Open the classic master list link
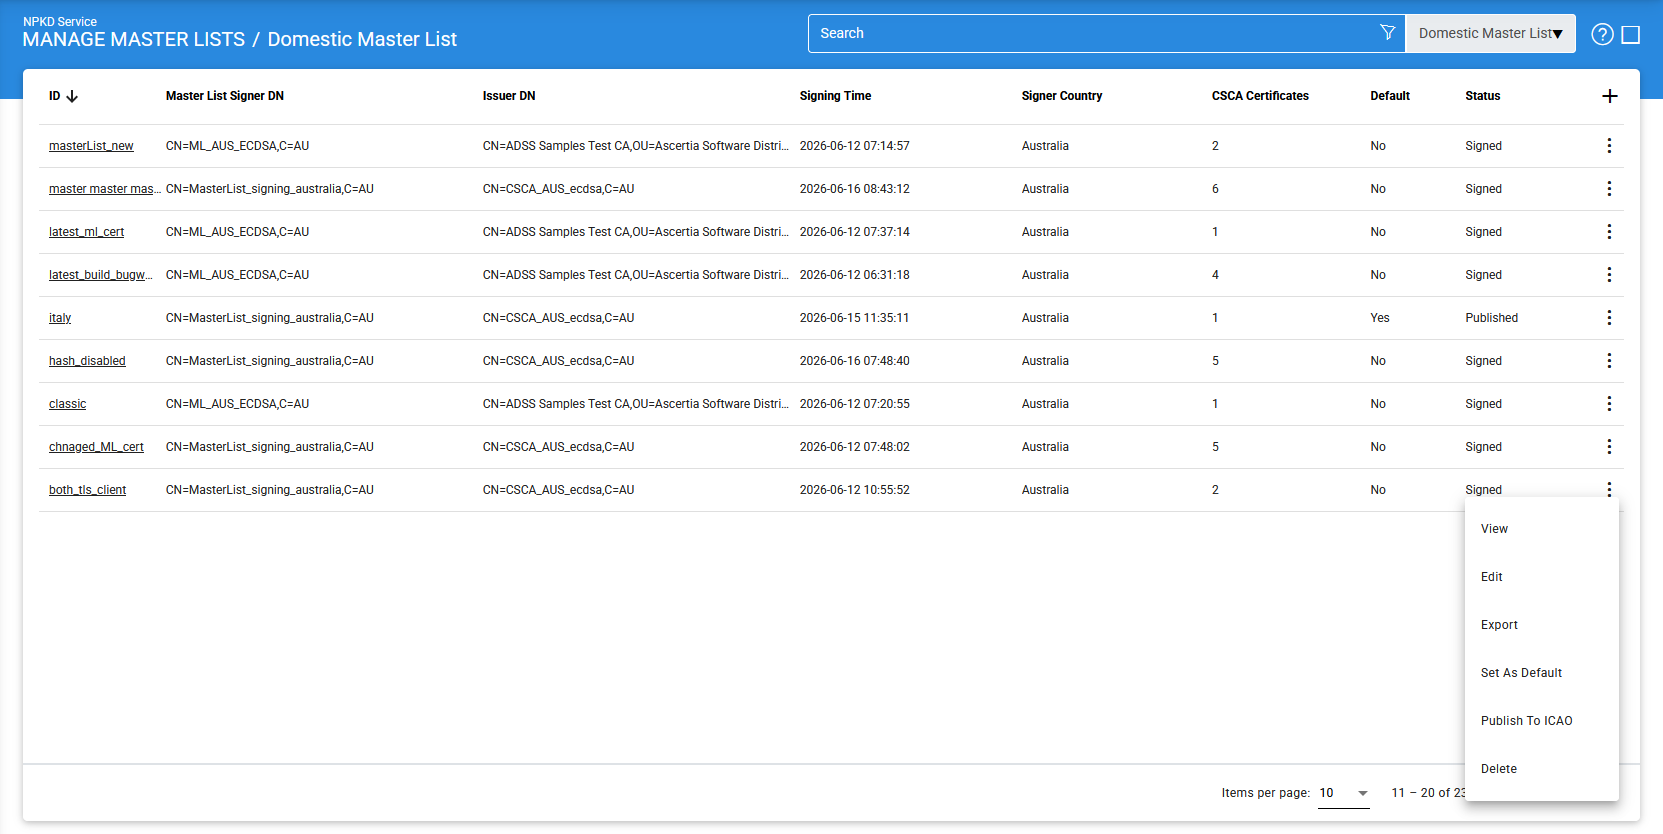 click(x=67, y=404)
